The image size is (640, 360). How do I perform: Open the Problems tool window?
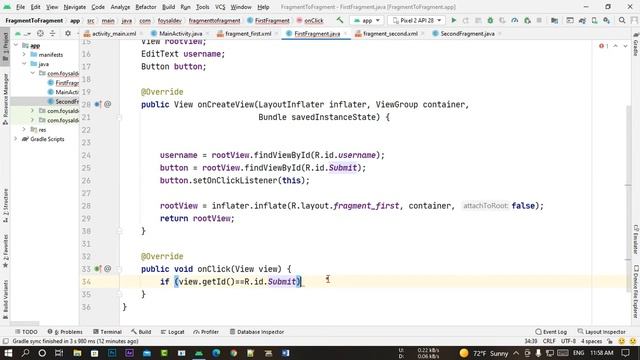pos(65,332)
